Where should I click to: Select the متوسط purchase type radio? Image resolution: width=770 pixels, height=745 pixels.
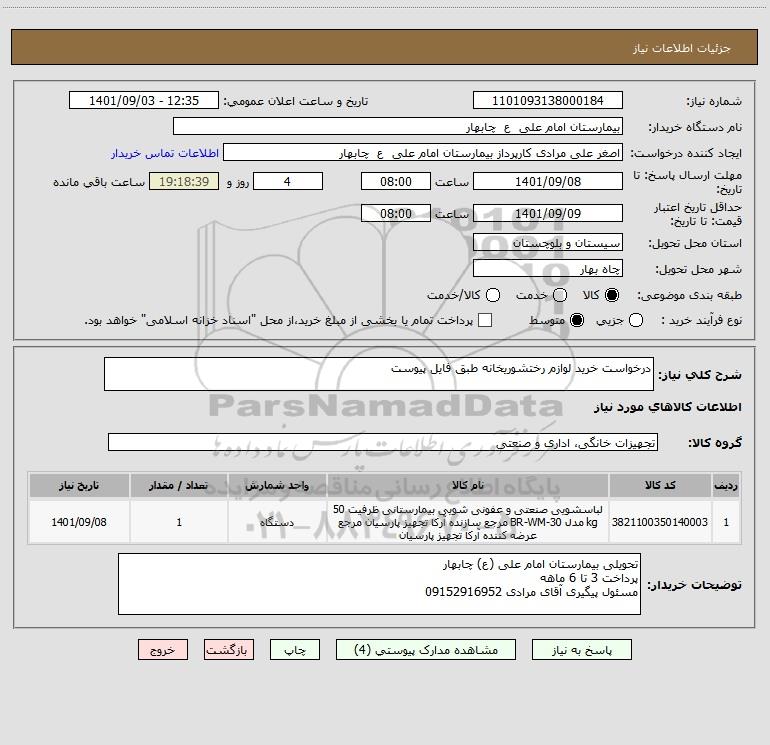(x=577, y=320)
